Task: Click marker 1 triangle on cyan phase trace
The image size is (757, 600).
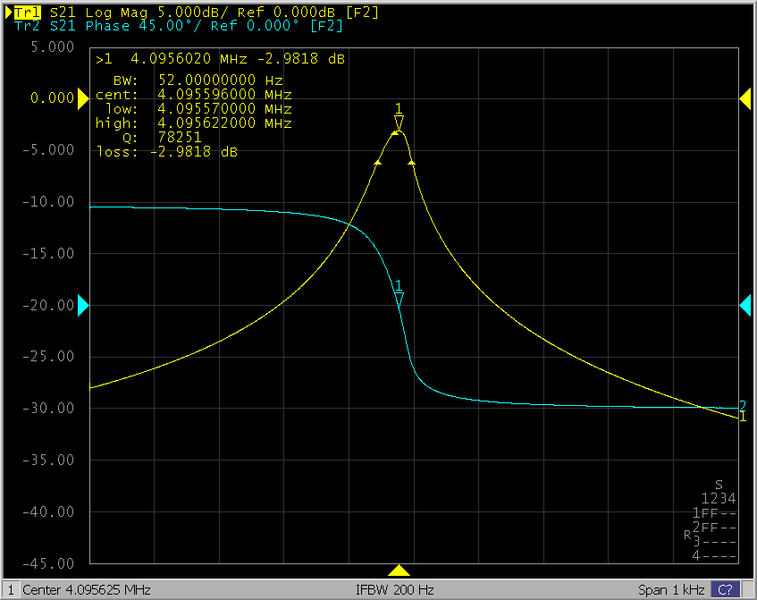Action: click(399, 299)
